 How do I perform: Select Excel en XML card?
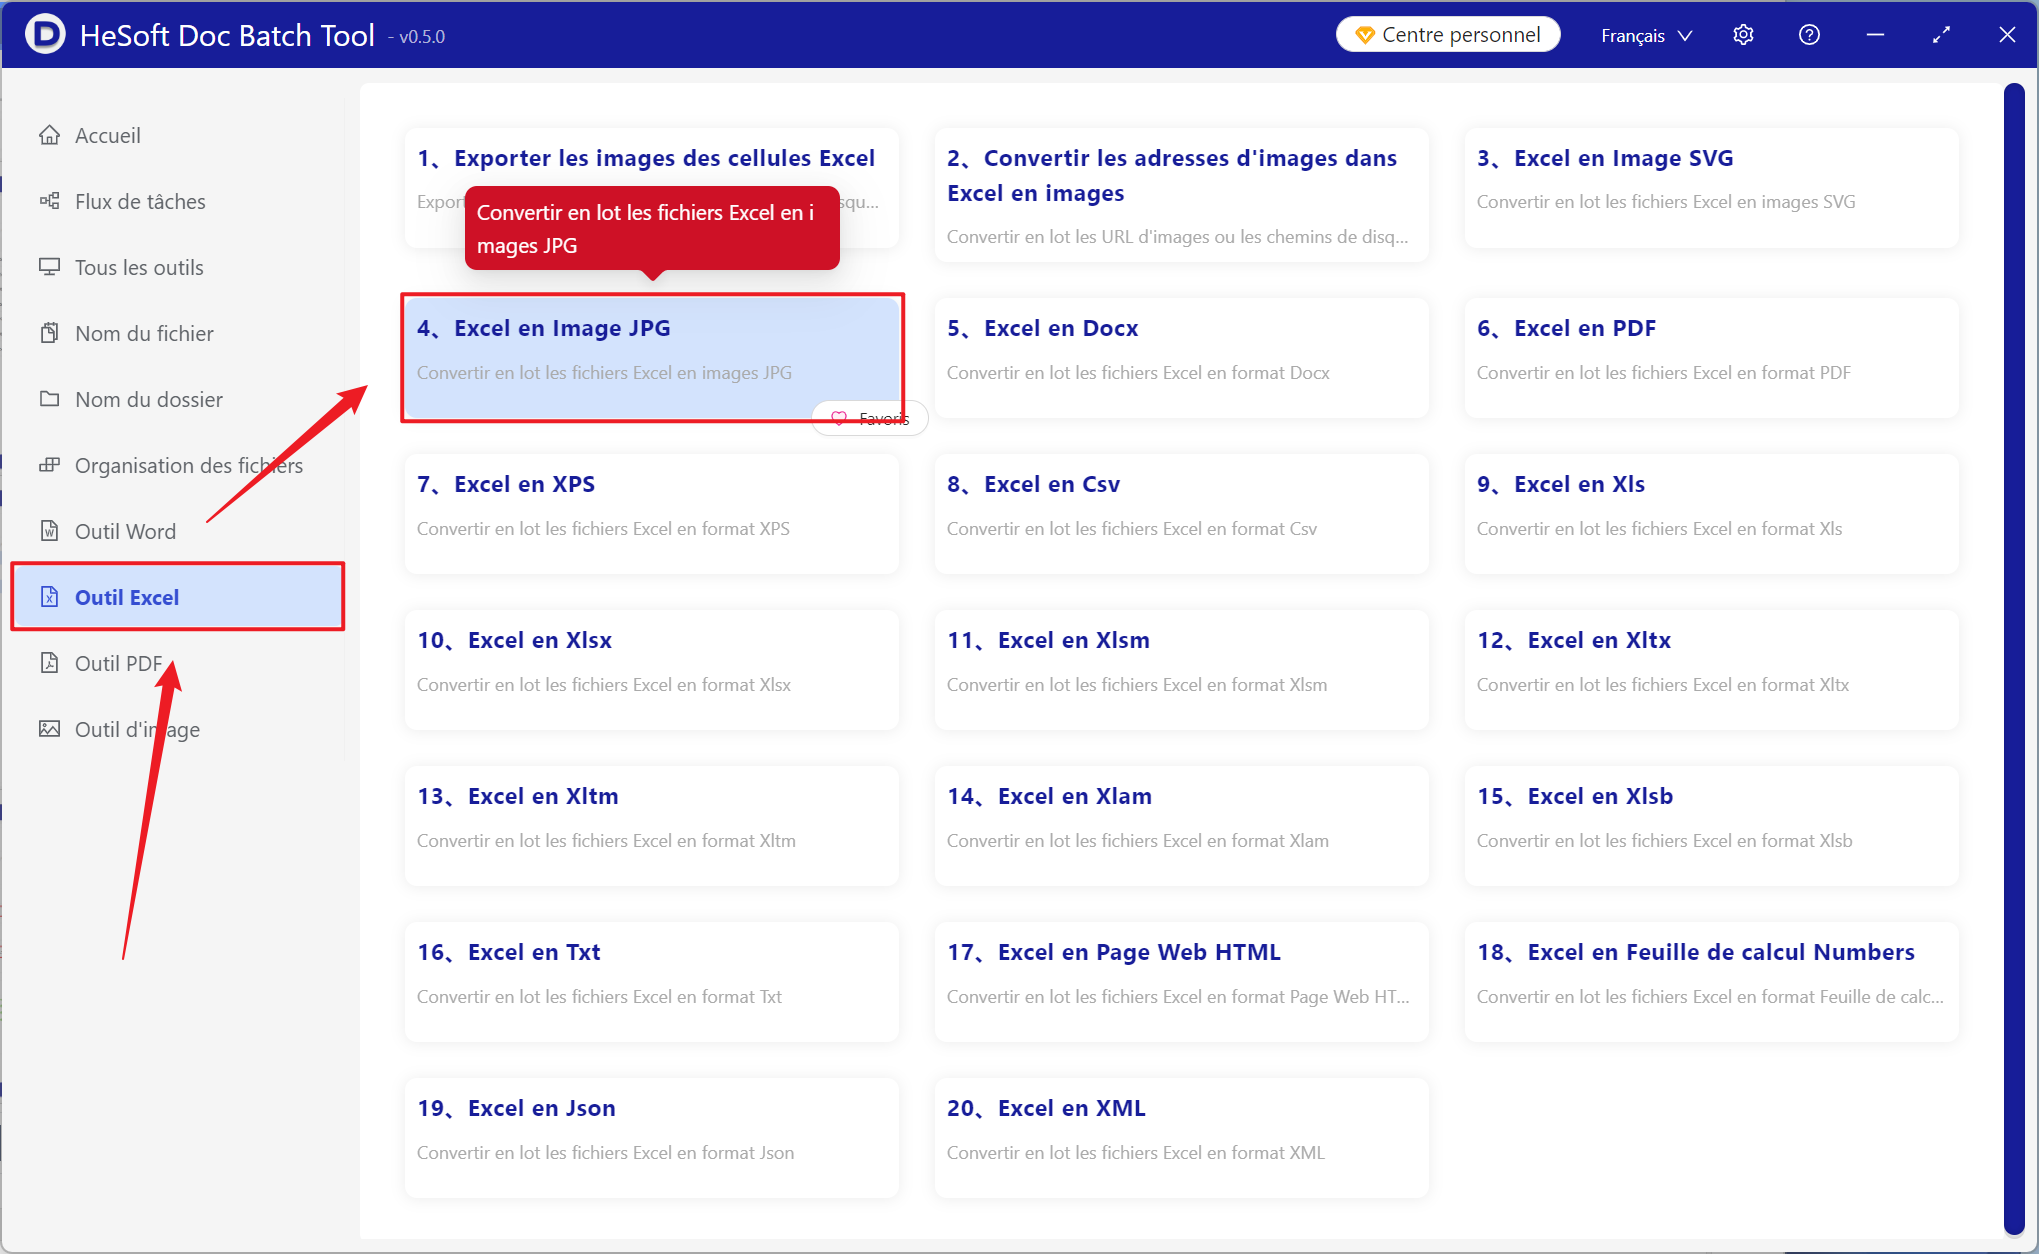tap(1181, 1138)
